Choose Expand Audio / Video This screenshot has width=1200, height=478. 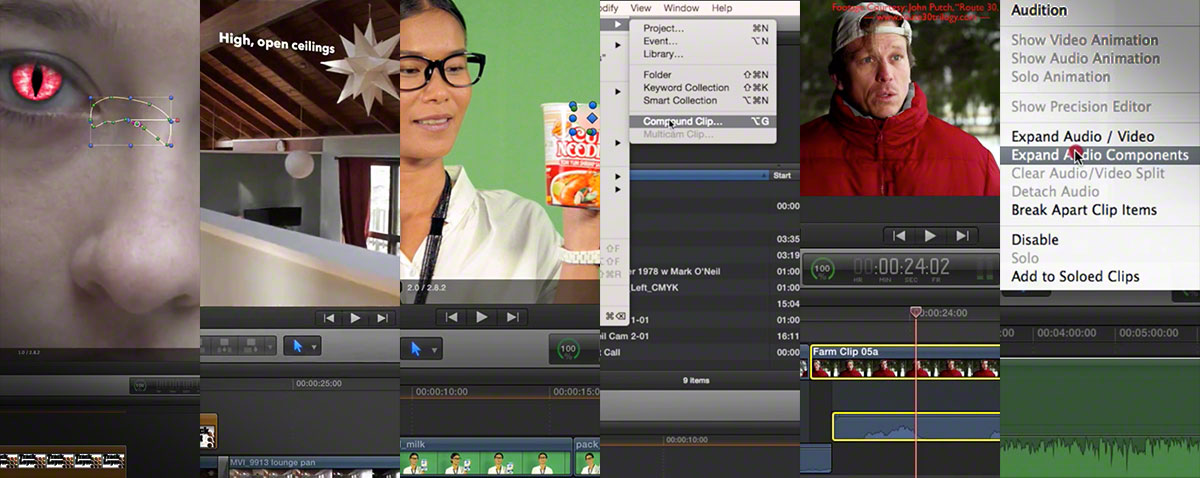pos(1100,137)
